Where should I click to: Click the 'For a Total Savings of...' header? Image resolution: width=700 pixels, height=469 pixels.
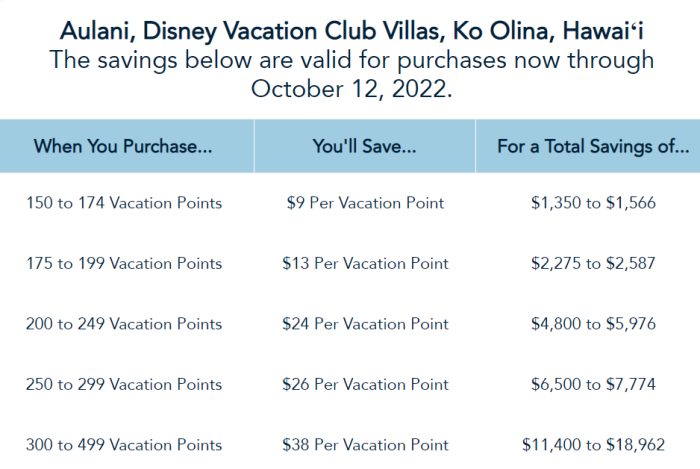point(593,146)
